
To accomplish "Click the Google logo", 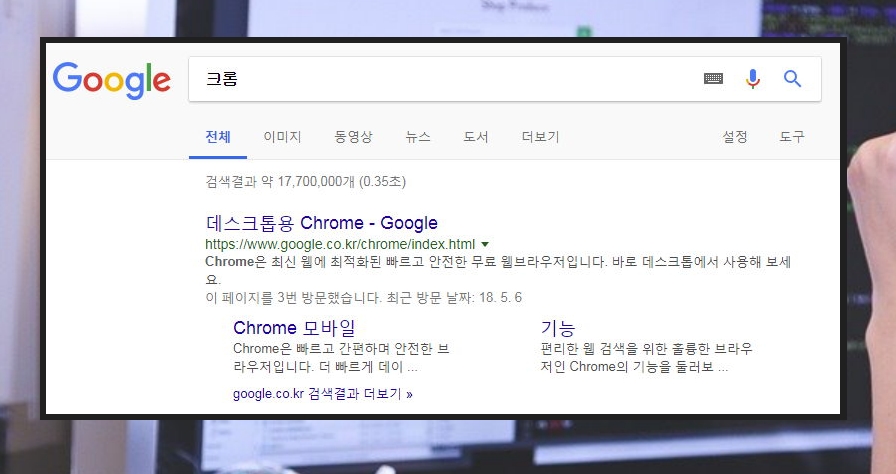I will (111, 81).
